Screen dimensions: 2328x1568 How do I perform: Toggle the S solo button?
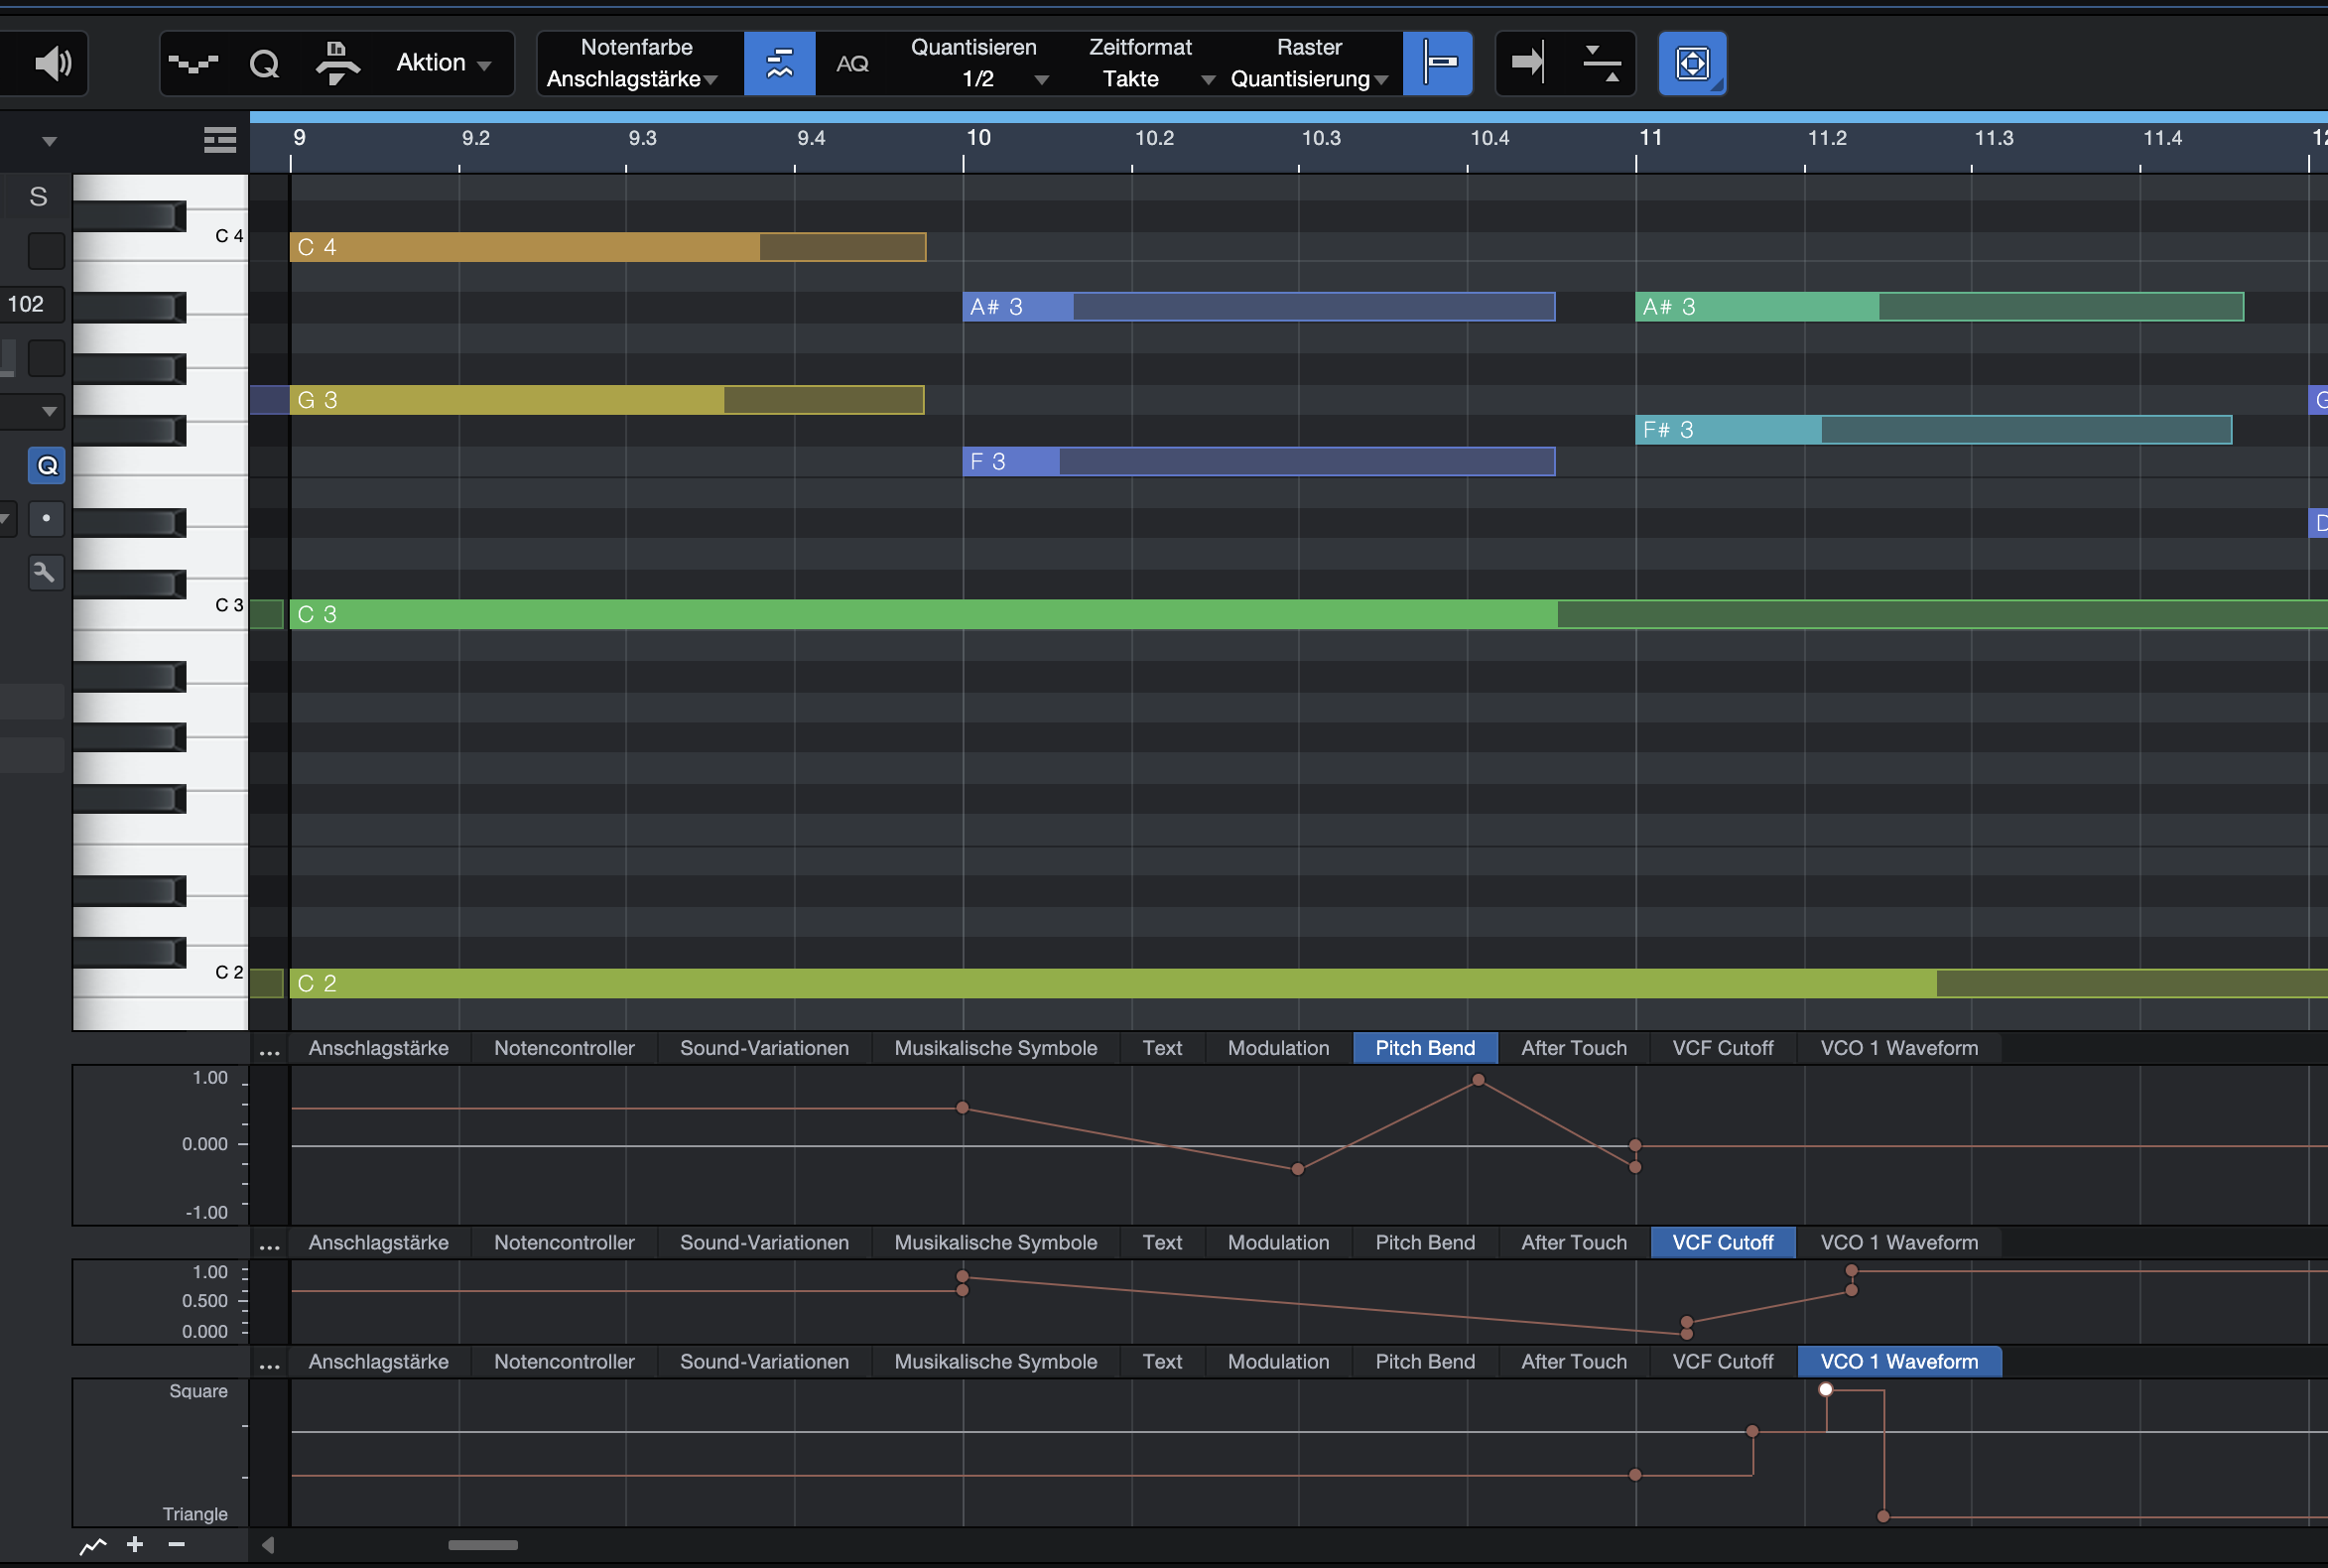click(x=38, y=196)
